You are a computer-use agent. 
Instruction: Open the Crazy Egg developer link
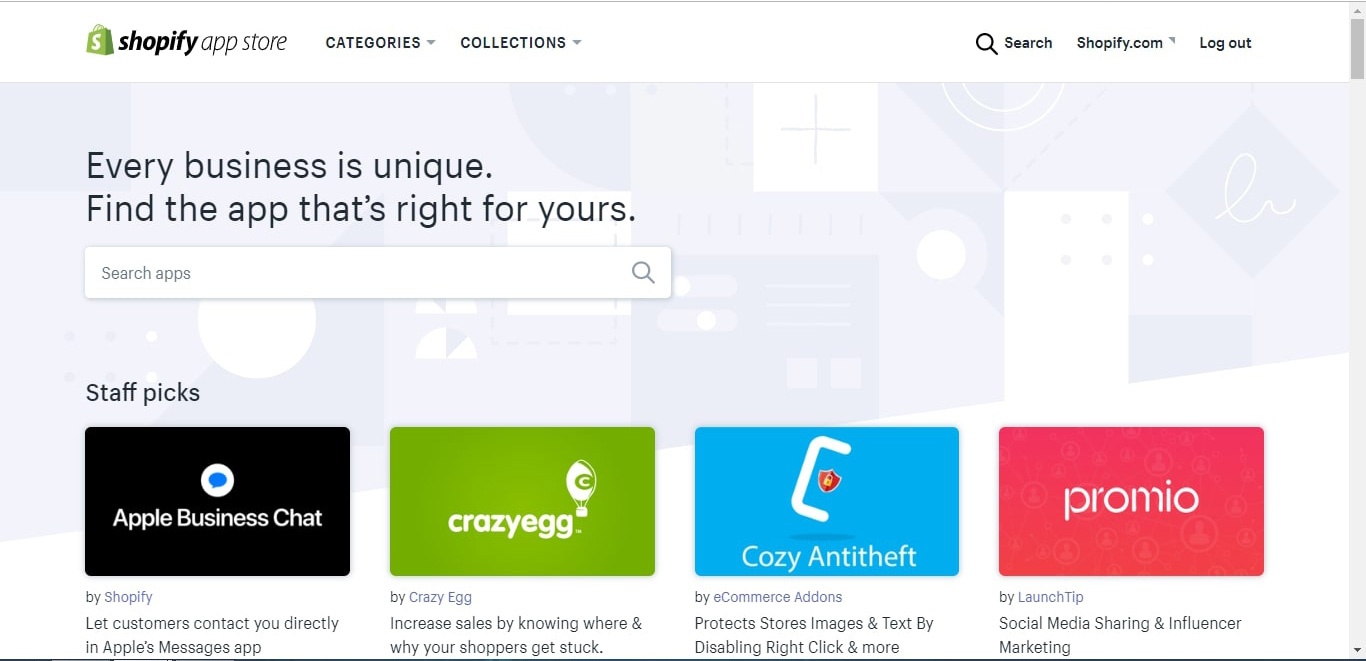point(440,597)
